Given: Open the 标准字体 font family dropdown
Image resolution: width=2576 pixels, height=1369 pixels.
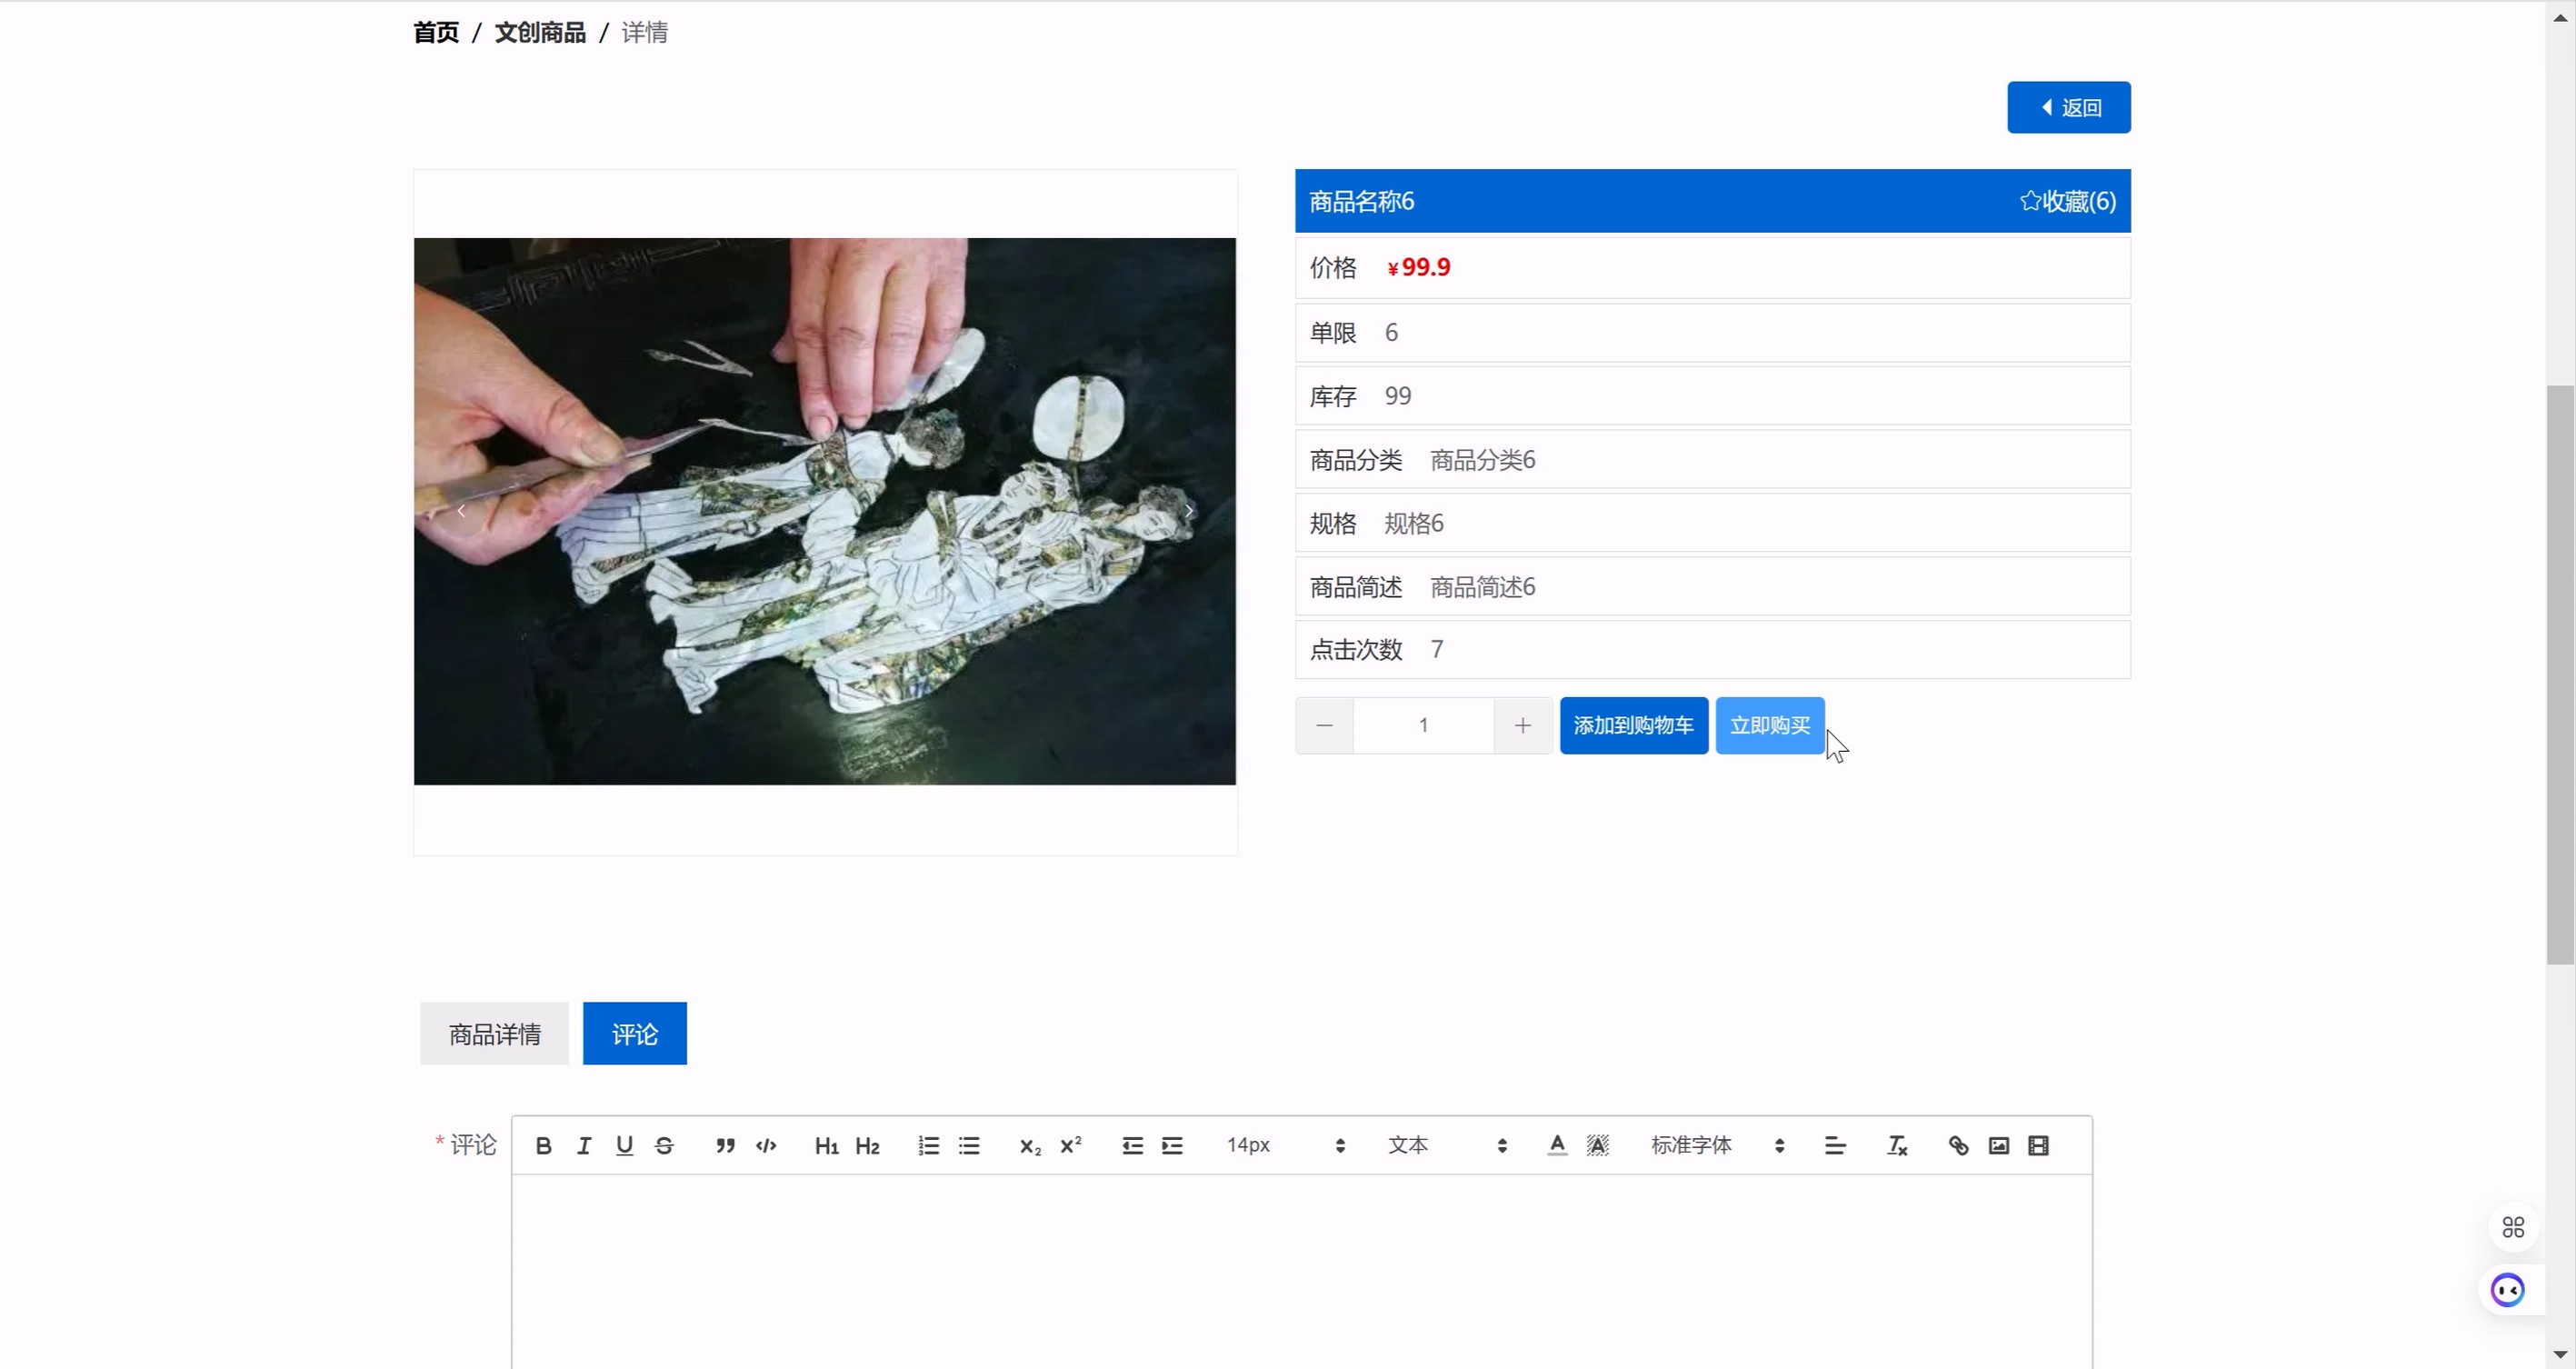Looking at the screenshot, I should pos(1717,1146).
